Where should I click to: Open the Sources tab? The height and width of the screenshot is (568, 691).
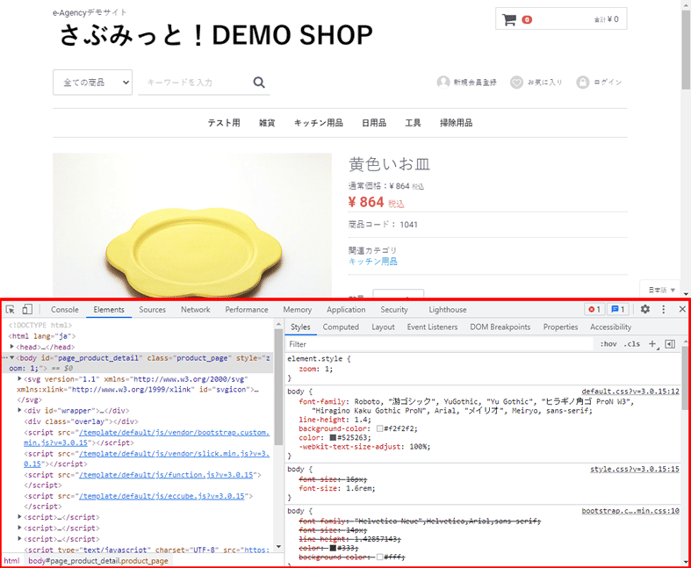[x=152, y=310]
